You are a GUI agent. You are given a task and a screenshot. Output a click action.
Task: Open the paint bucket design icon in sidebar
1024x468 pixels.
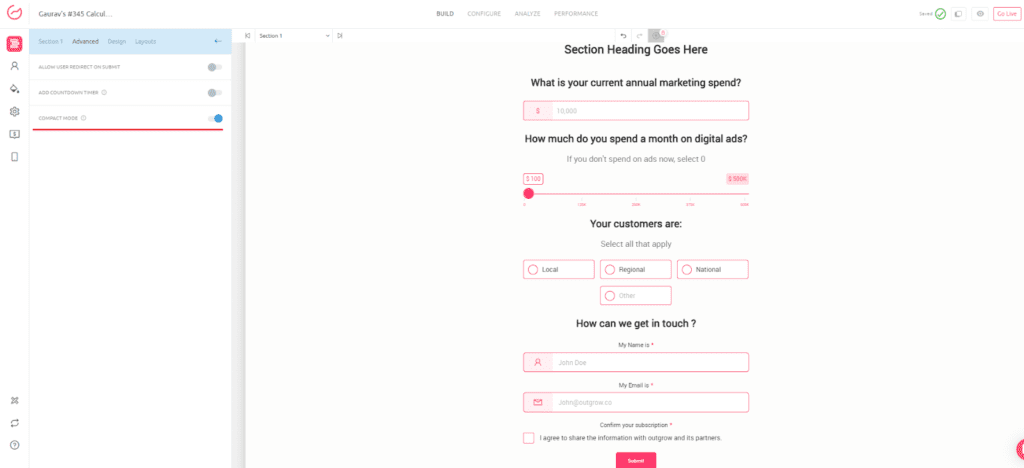click(x=15, y=89)
